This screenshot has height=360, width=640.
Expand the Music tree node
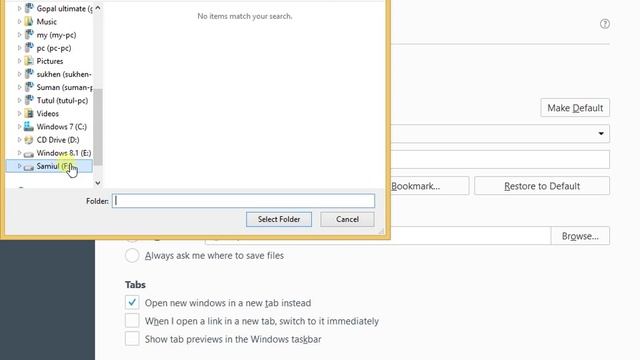click(19, 22)
